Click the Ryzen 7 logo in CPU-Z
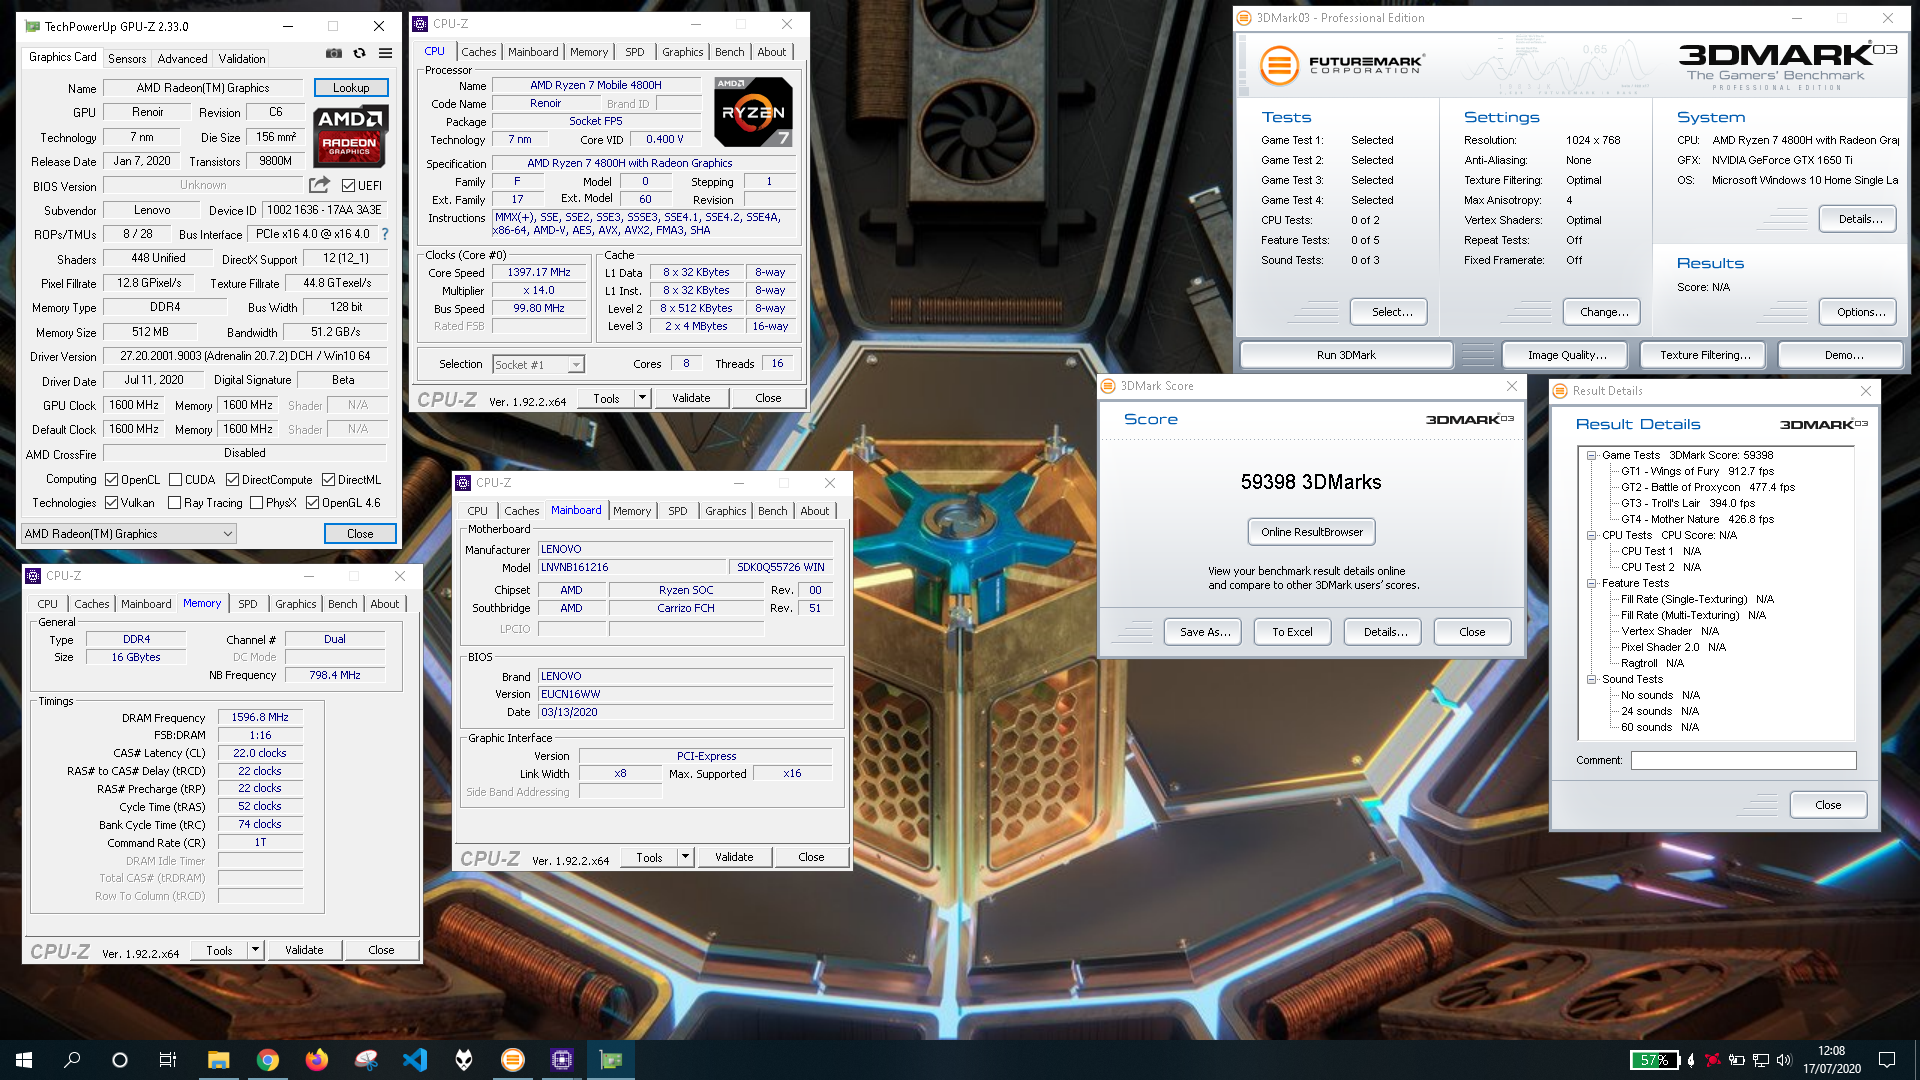This screenshot has width=1920, height=1080. [x=754, y=112]
